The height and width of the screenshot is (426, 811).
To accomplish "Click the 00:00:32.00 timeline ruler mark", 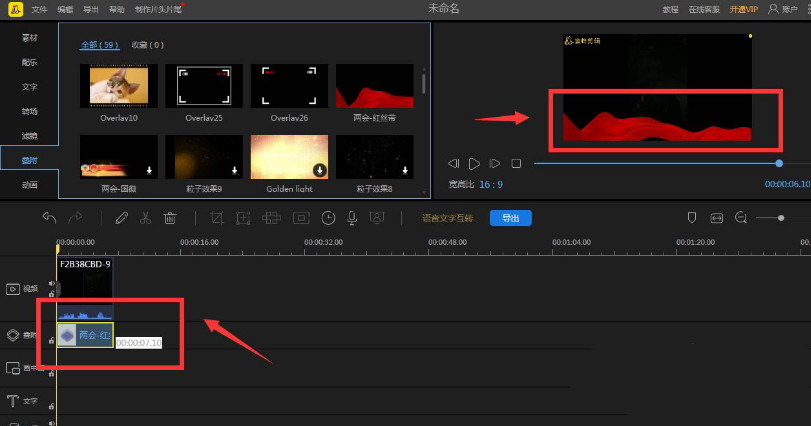I will 323,242.
